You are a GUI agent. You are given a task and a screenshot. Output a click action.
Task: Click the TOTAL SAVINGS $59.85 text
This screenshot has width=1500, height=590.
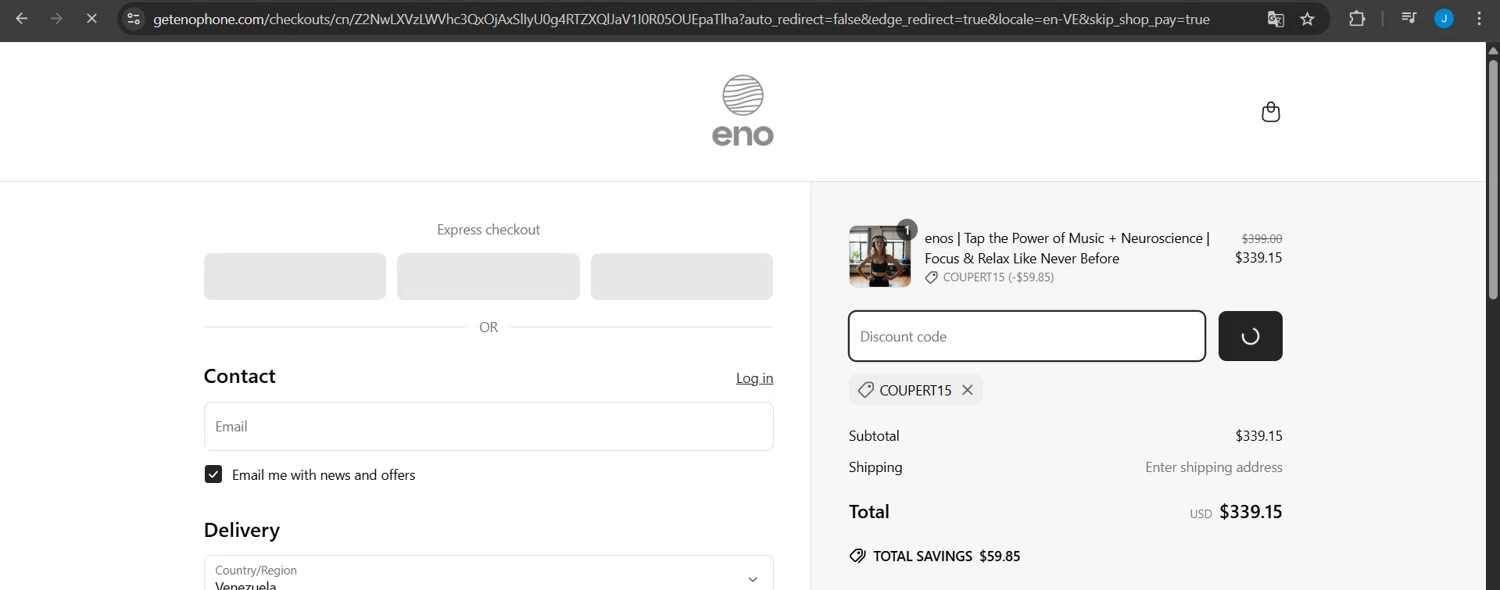coord(946,556)
